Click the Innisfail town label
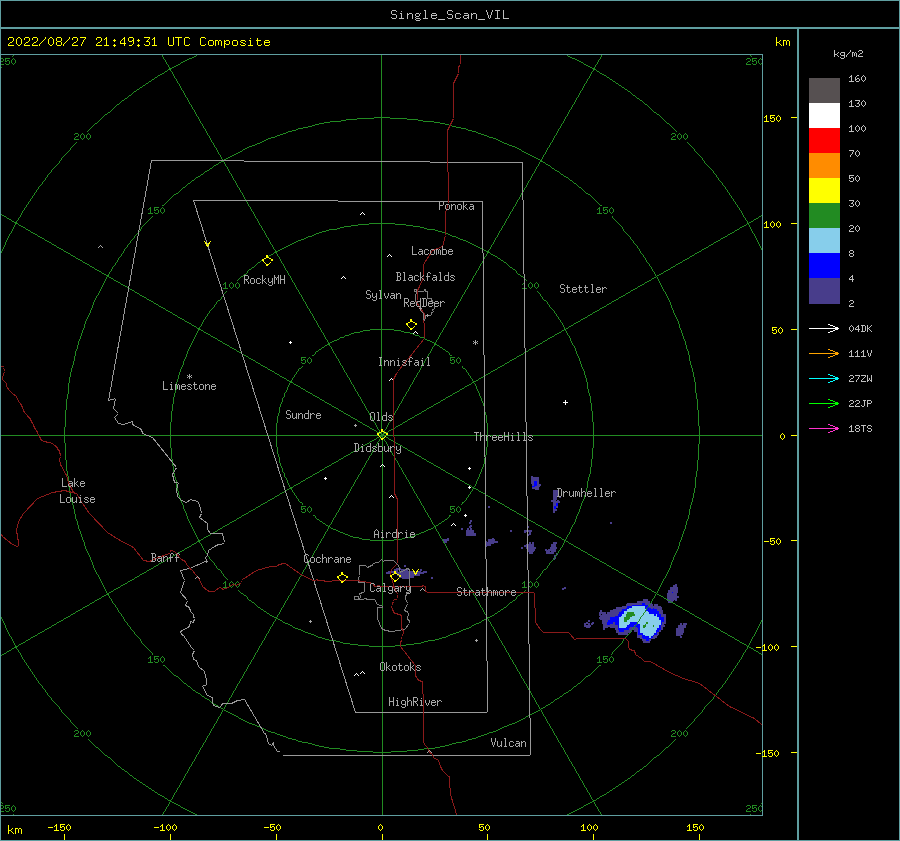Viewport: 900px width, 841px height. click(x=404, y=362)
